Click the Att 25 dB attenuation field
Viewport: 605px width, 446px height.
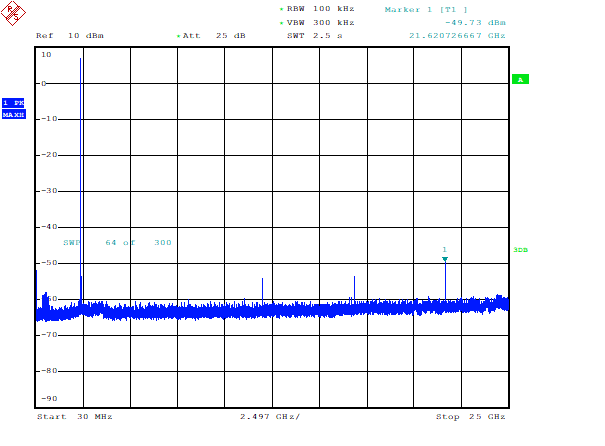coord(214,35)
